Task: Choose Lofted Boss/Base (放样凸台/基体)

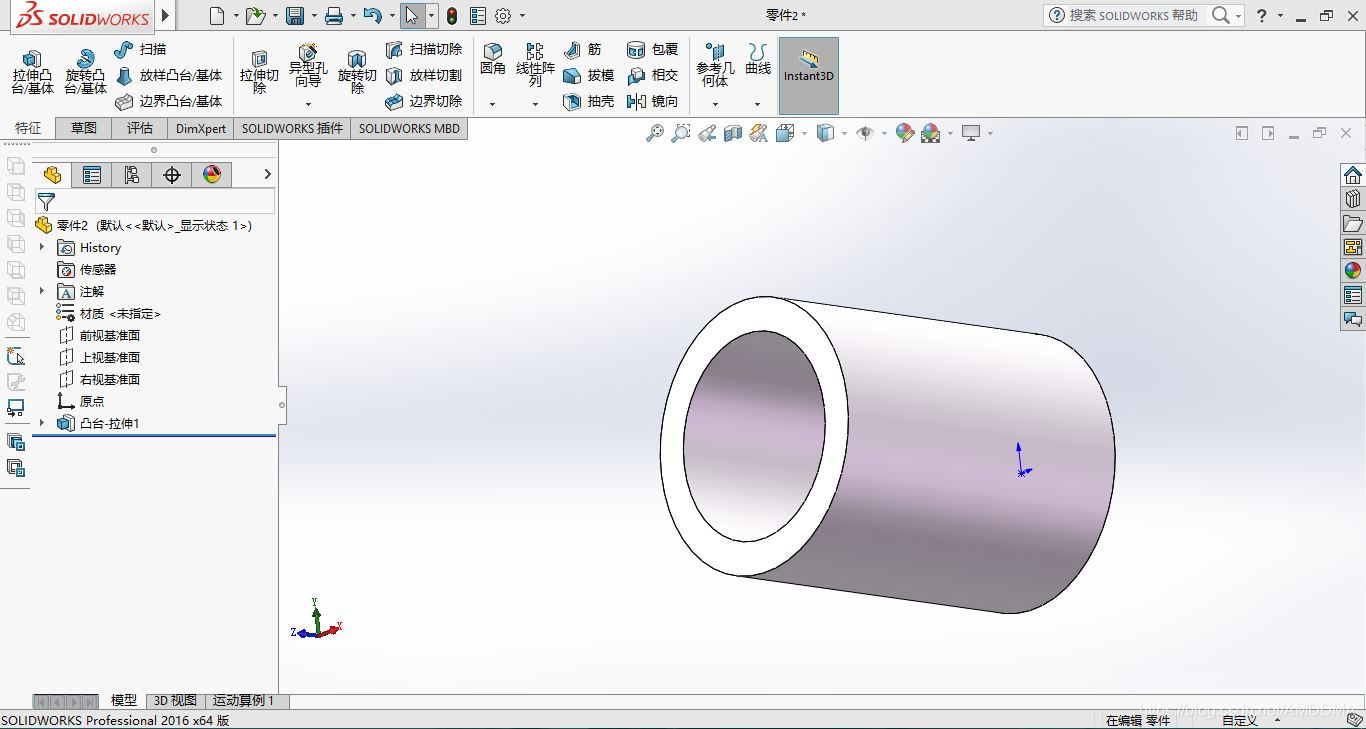Action: (168, 75)
